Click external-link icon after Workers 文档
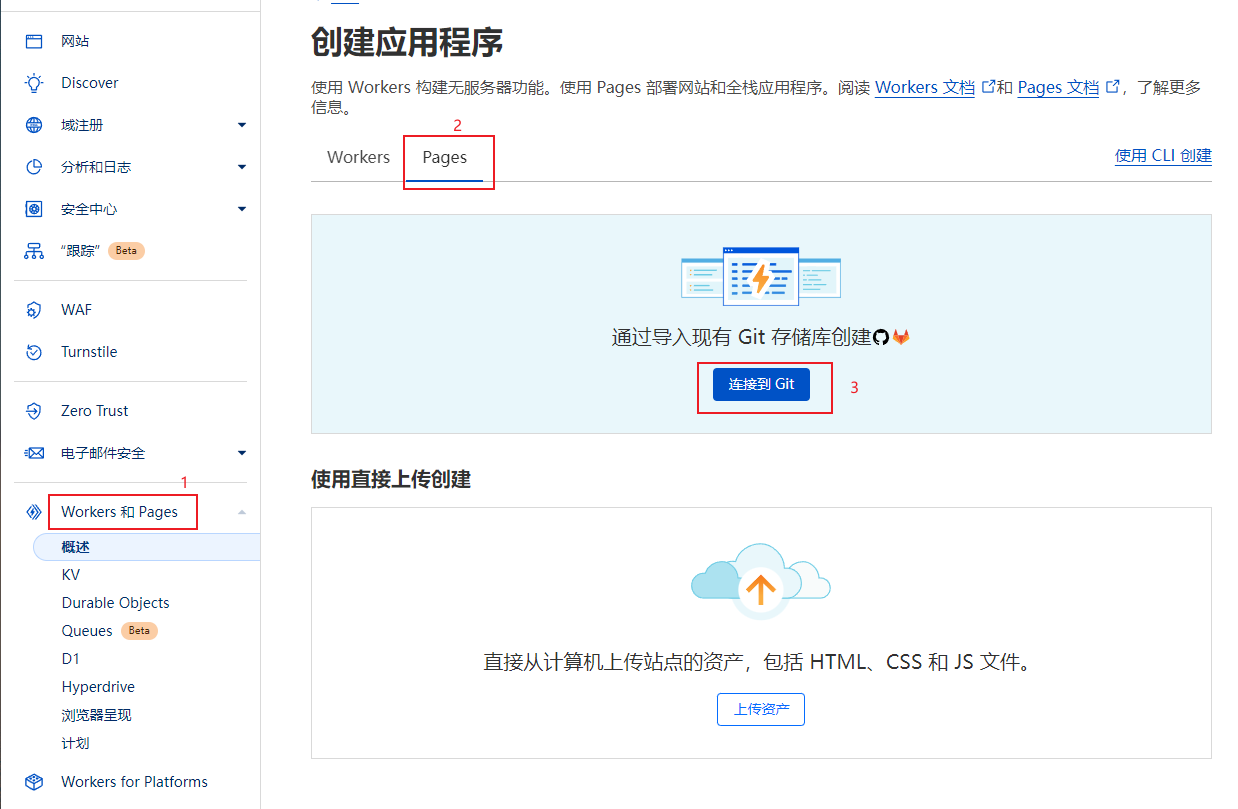Image resolution: width=1238 pixels, height=809 pixels. [x=989, y=87]
